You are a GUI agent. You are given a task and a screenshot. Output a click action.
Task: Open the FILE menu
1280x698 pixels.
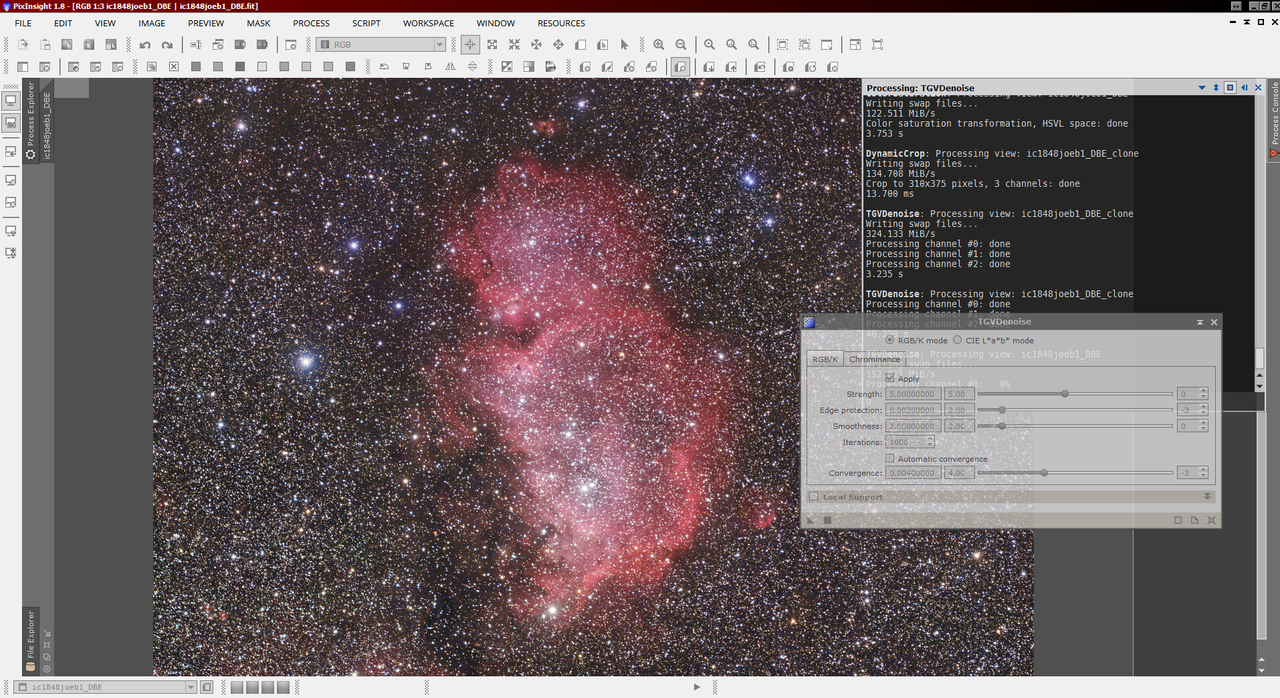pyautogui.click(x=23, y=23)
